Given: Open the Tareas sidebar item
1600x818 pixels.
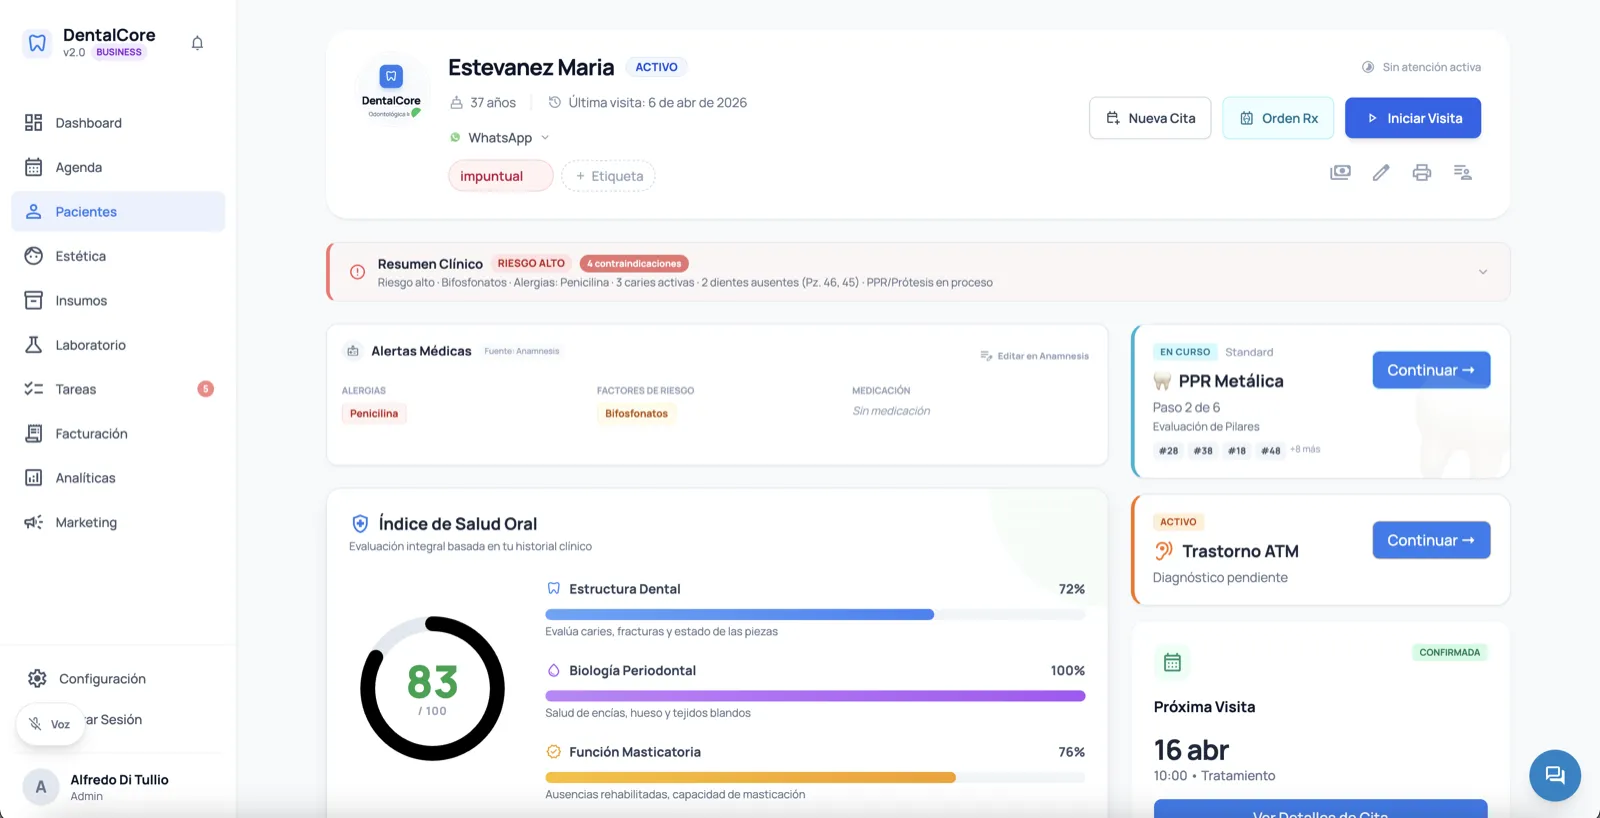Looking at the screenshot, I should 76,389.
